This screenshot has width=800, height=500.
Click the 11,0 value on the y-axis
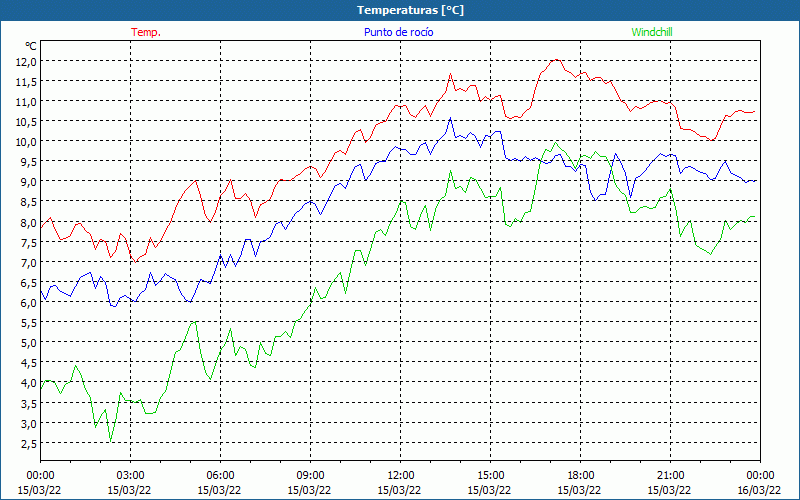click(27, 102)
